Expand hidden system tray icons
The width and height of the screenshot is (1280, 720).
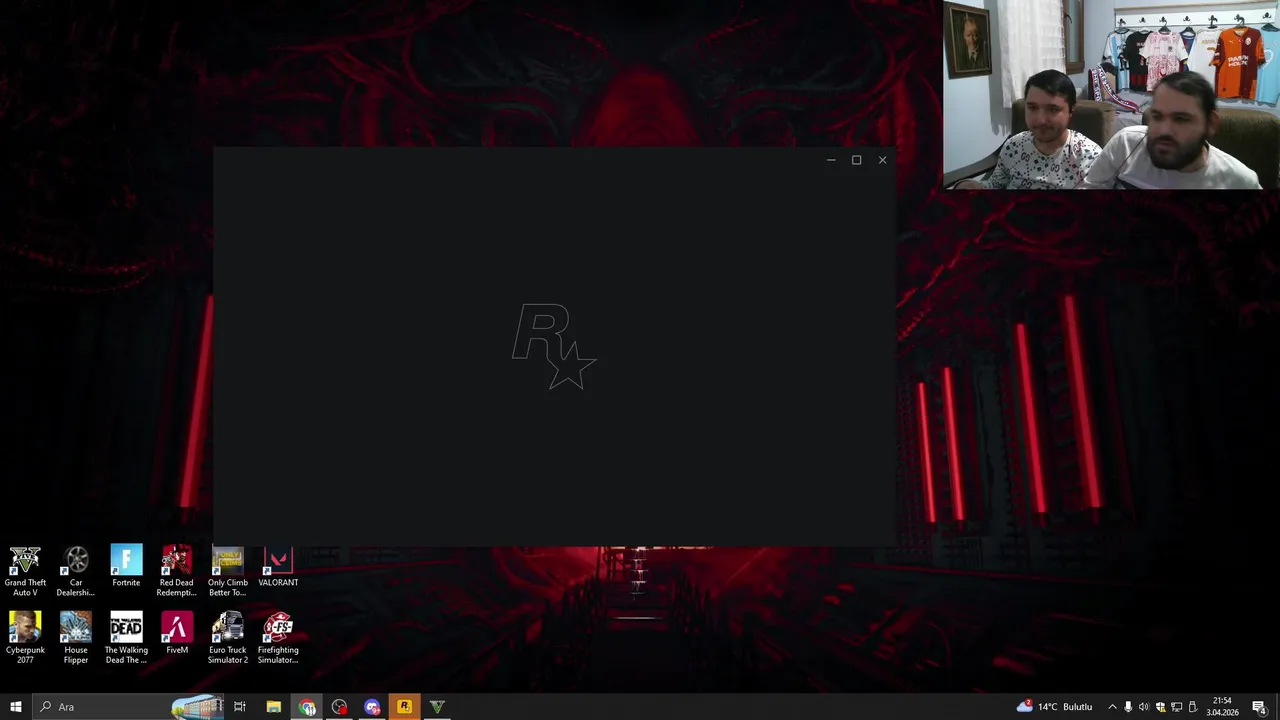[x=1112, y=707]
